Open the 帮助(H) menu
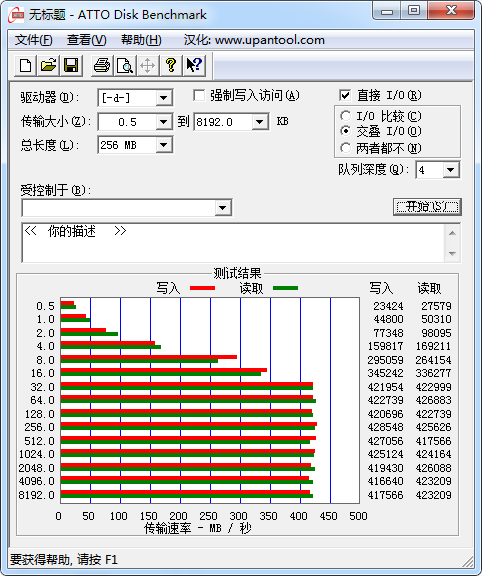This screenshot has width=482, height=576. pyautogui.click(x=141, y=40)
